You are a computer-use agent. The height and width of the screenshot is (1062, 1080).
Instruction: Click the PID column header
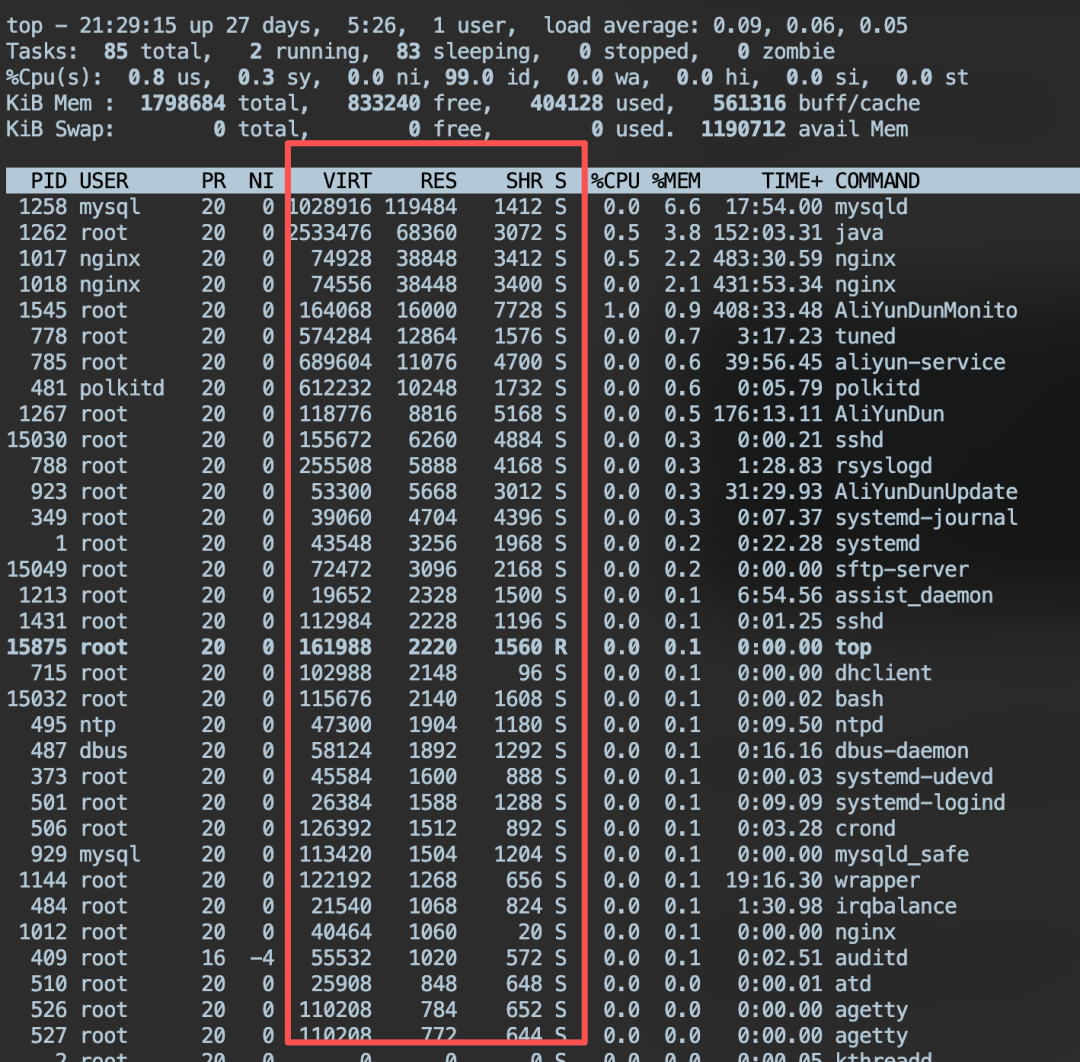pyautogui.click(x=49, y=181)
